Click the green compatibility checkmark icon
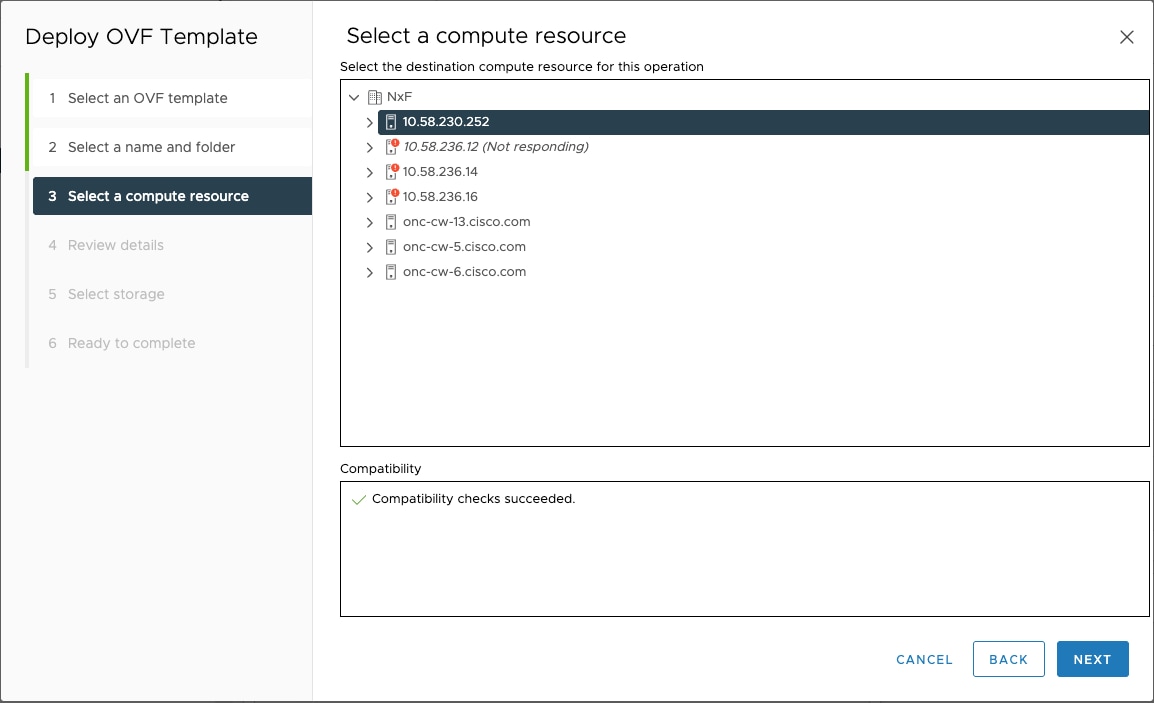 pyautogui.click(x=358, y=500)
